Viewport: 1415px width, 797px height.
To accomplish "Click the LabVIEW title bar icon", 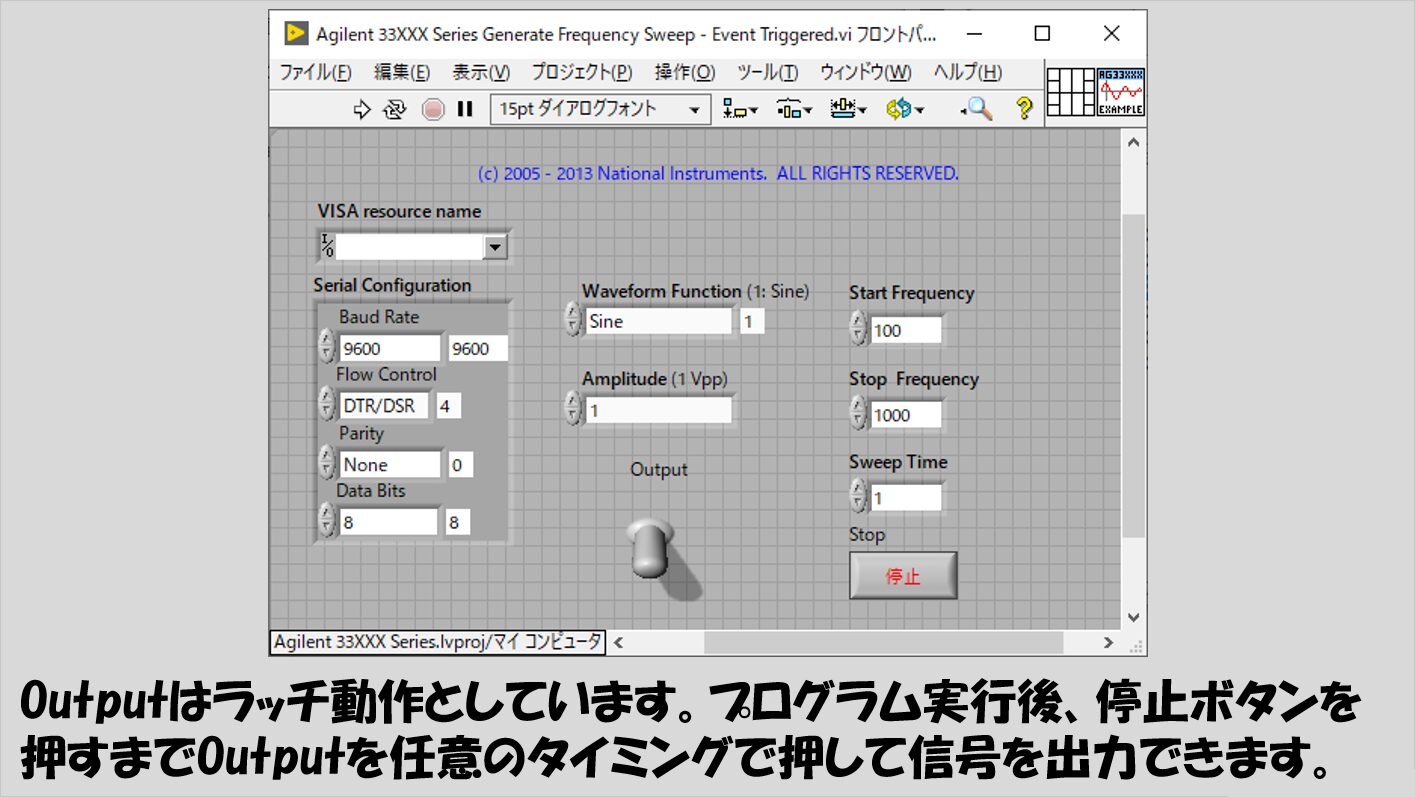I will point(295,33).
